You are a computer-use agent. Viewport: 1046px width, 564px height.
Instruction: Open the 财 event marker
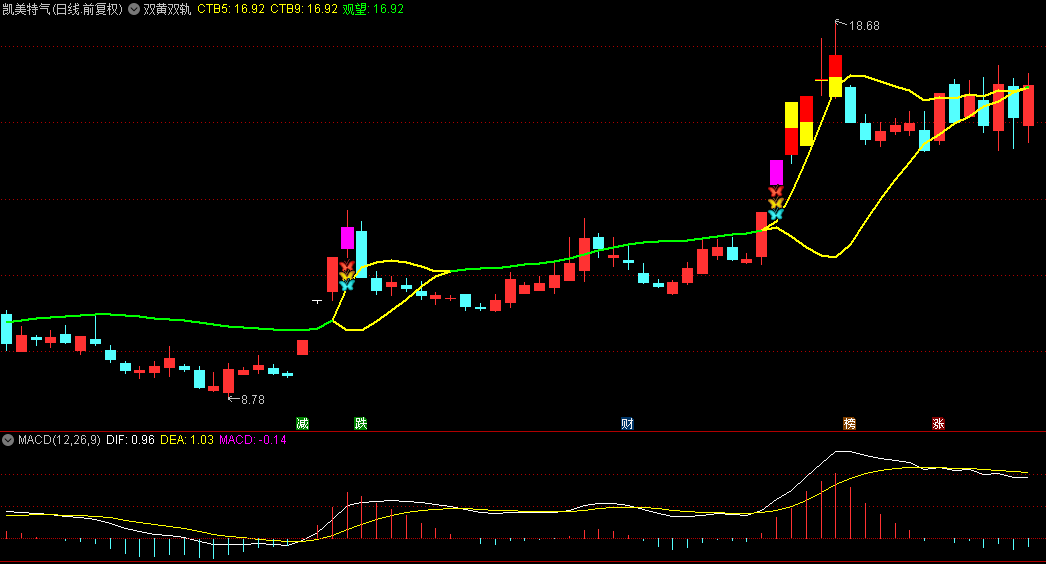(x=627, y=423)
